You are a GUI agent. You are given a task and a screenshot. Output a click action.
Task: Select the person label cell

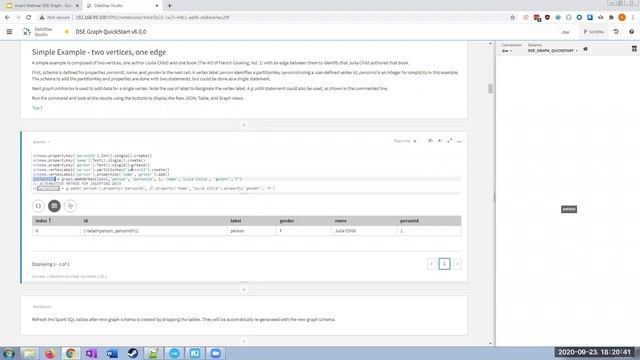pyautogui.click(x=251, y=231)
